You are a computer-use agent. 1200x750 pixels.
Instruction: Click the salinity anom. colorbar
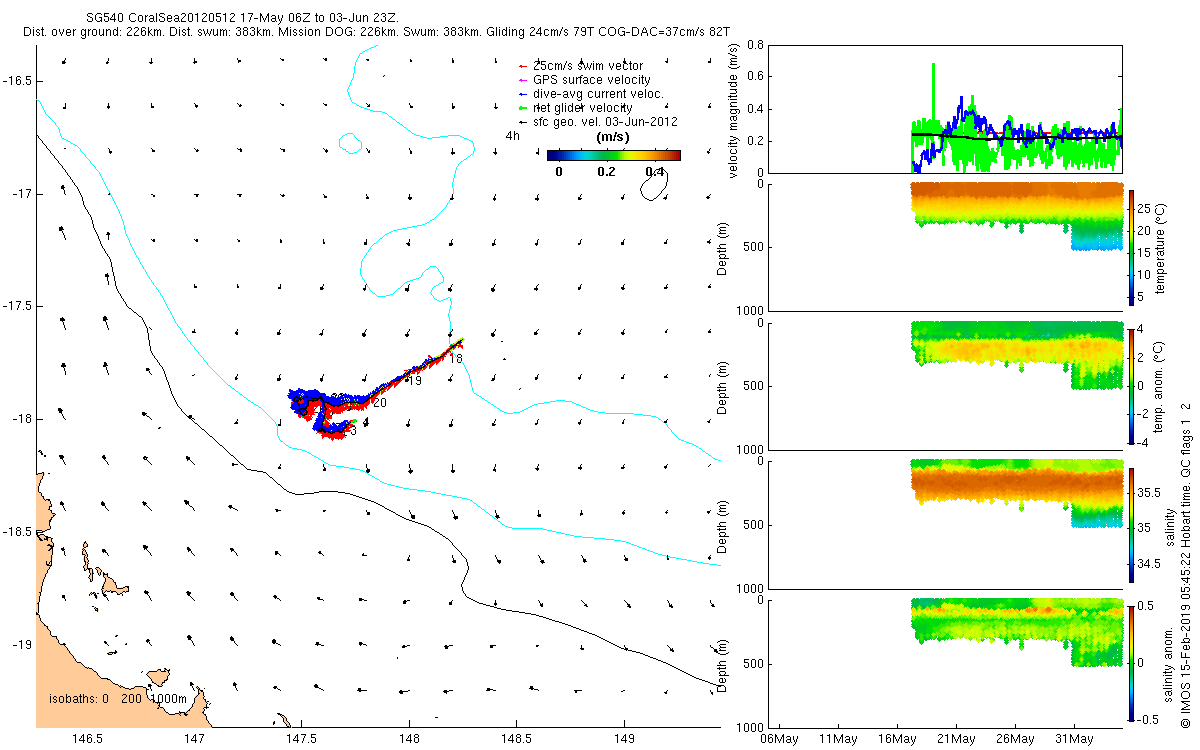(x=1130, y=662)
